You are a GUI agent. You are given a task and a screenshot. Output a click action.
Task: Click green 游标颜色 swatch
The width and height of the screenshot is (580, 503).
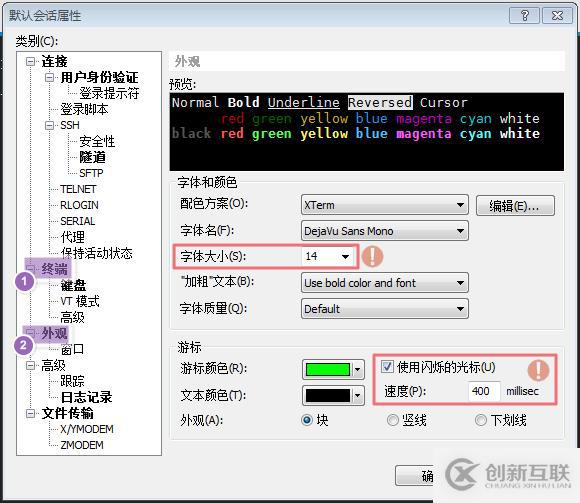[328, 369]
